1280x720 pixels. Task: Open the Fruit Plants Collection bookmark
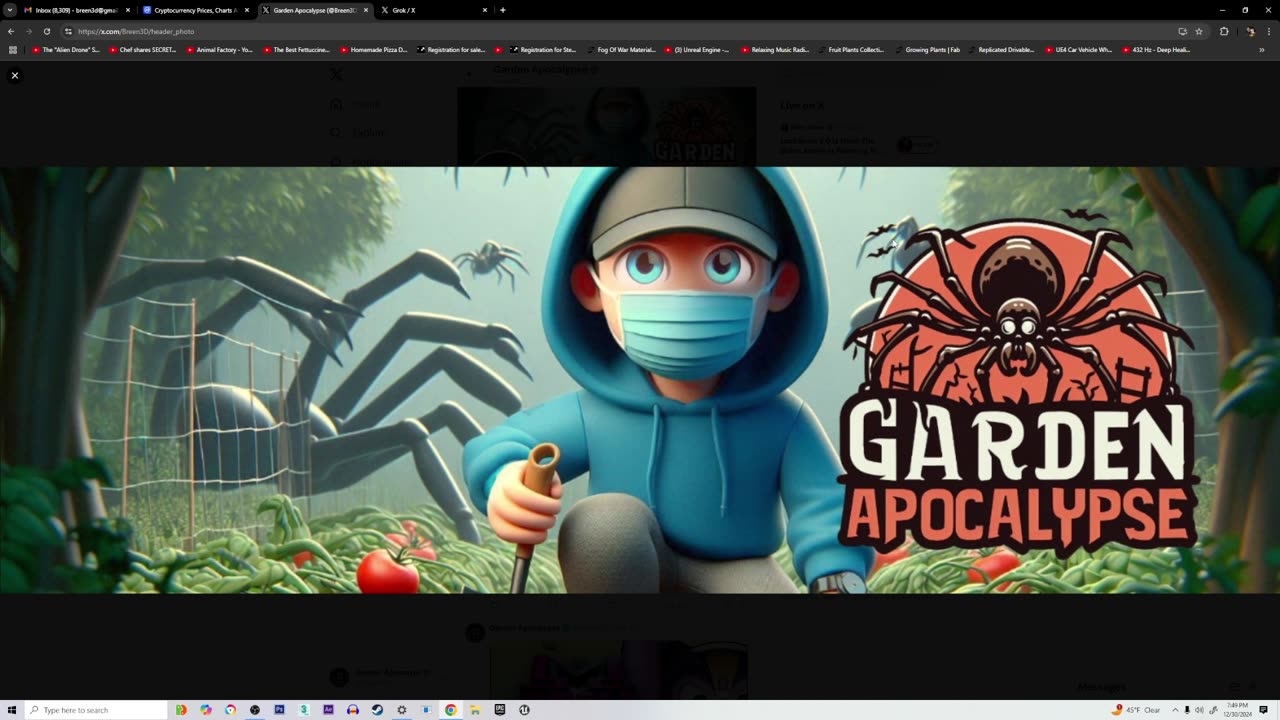coord(851,49)
